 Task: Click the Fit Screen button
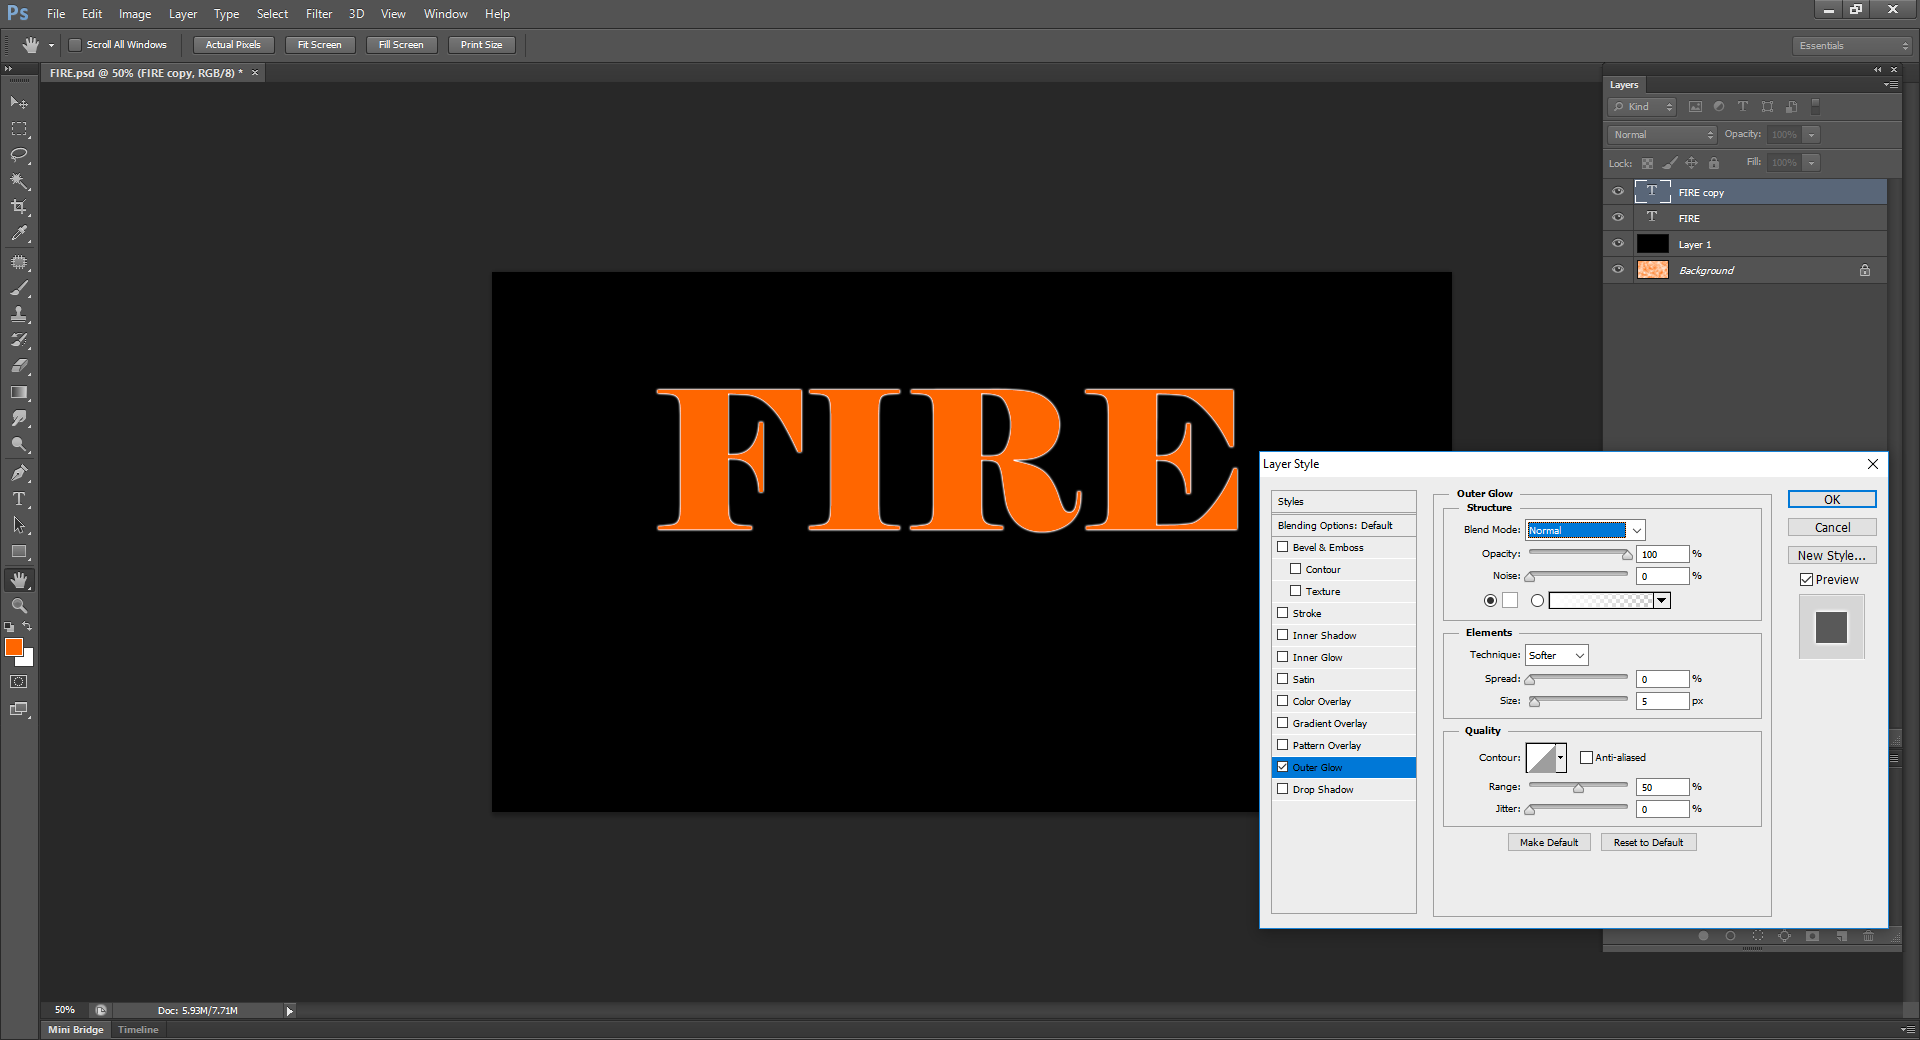(320, 45)
